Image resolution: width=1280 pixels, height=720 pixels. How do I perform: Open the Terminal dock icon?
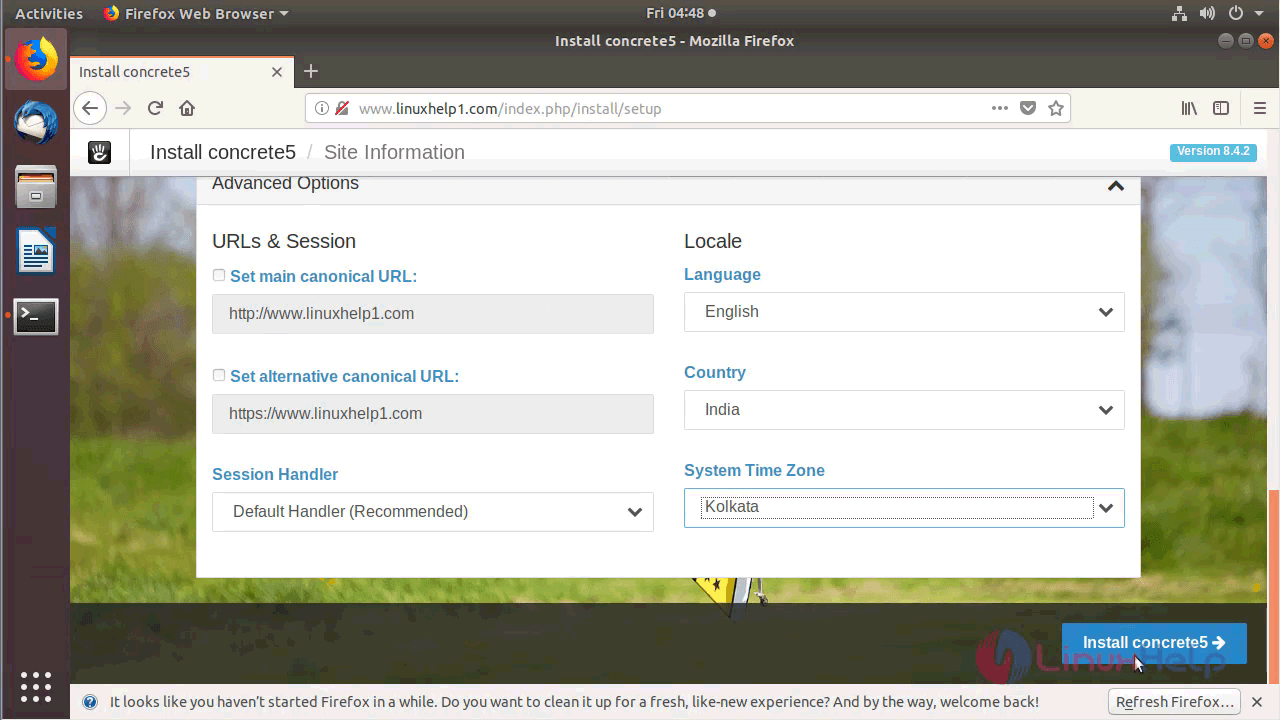[37, 316]
